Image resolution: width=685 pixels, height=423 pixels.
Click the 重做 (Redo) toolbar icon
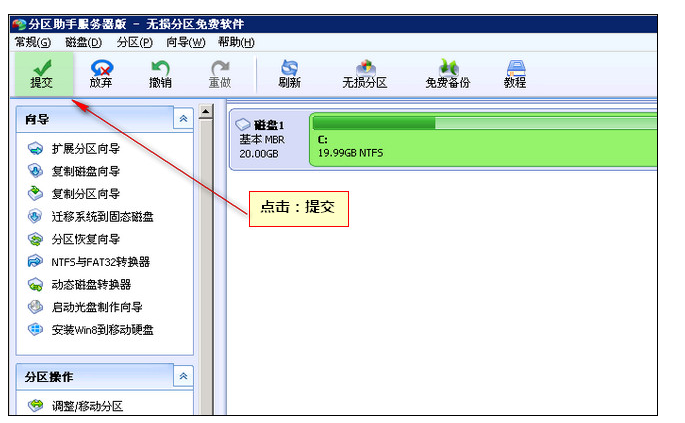pyautogui.click(x=219, y=73)
